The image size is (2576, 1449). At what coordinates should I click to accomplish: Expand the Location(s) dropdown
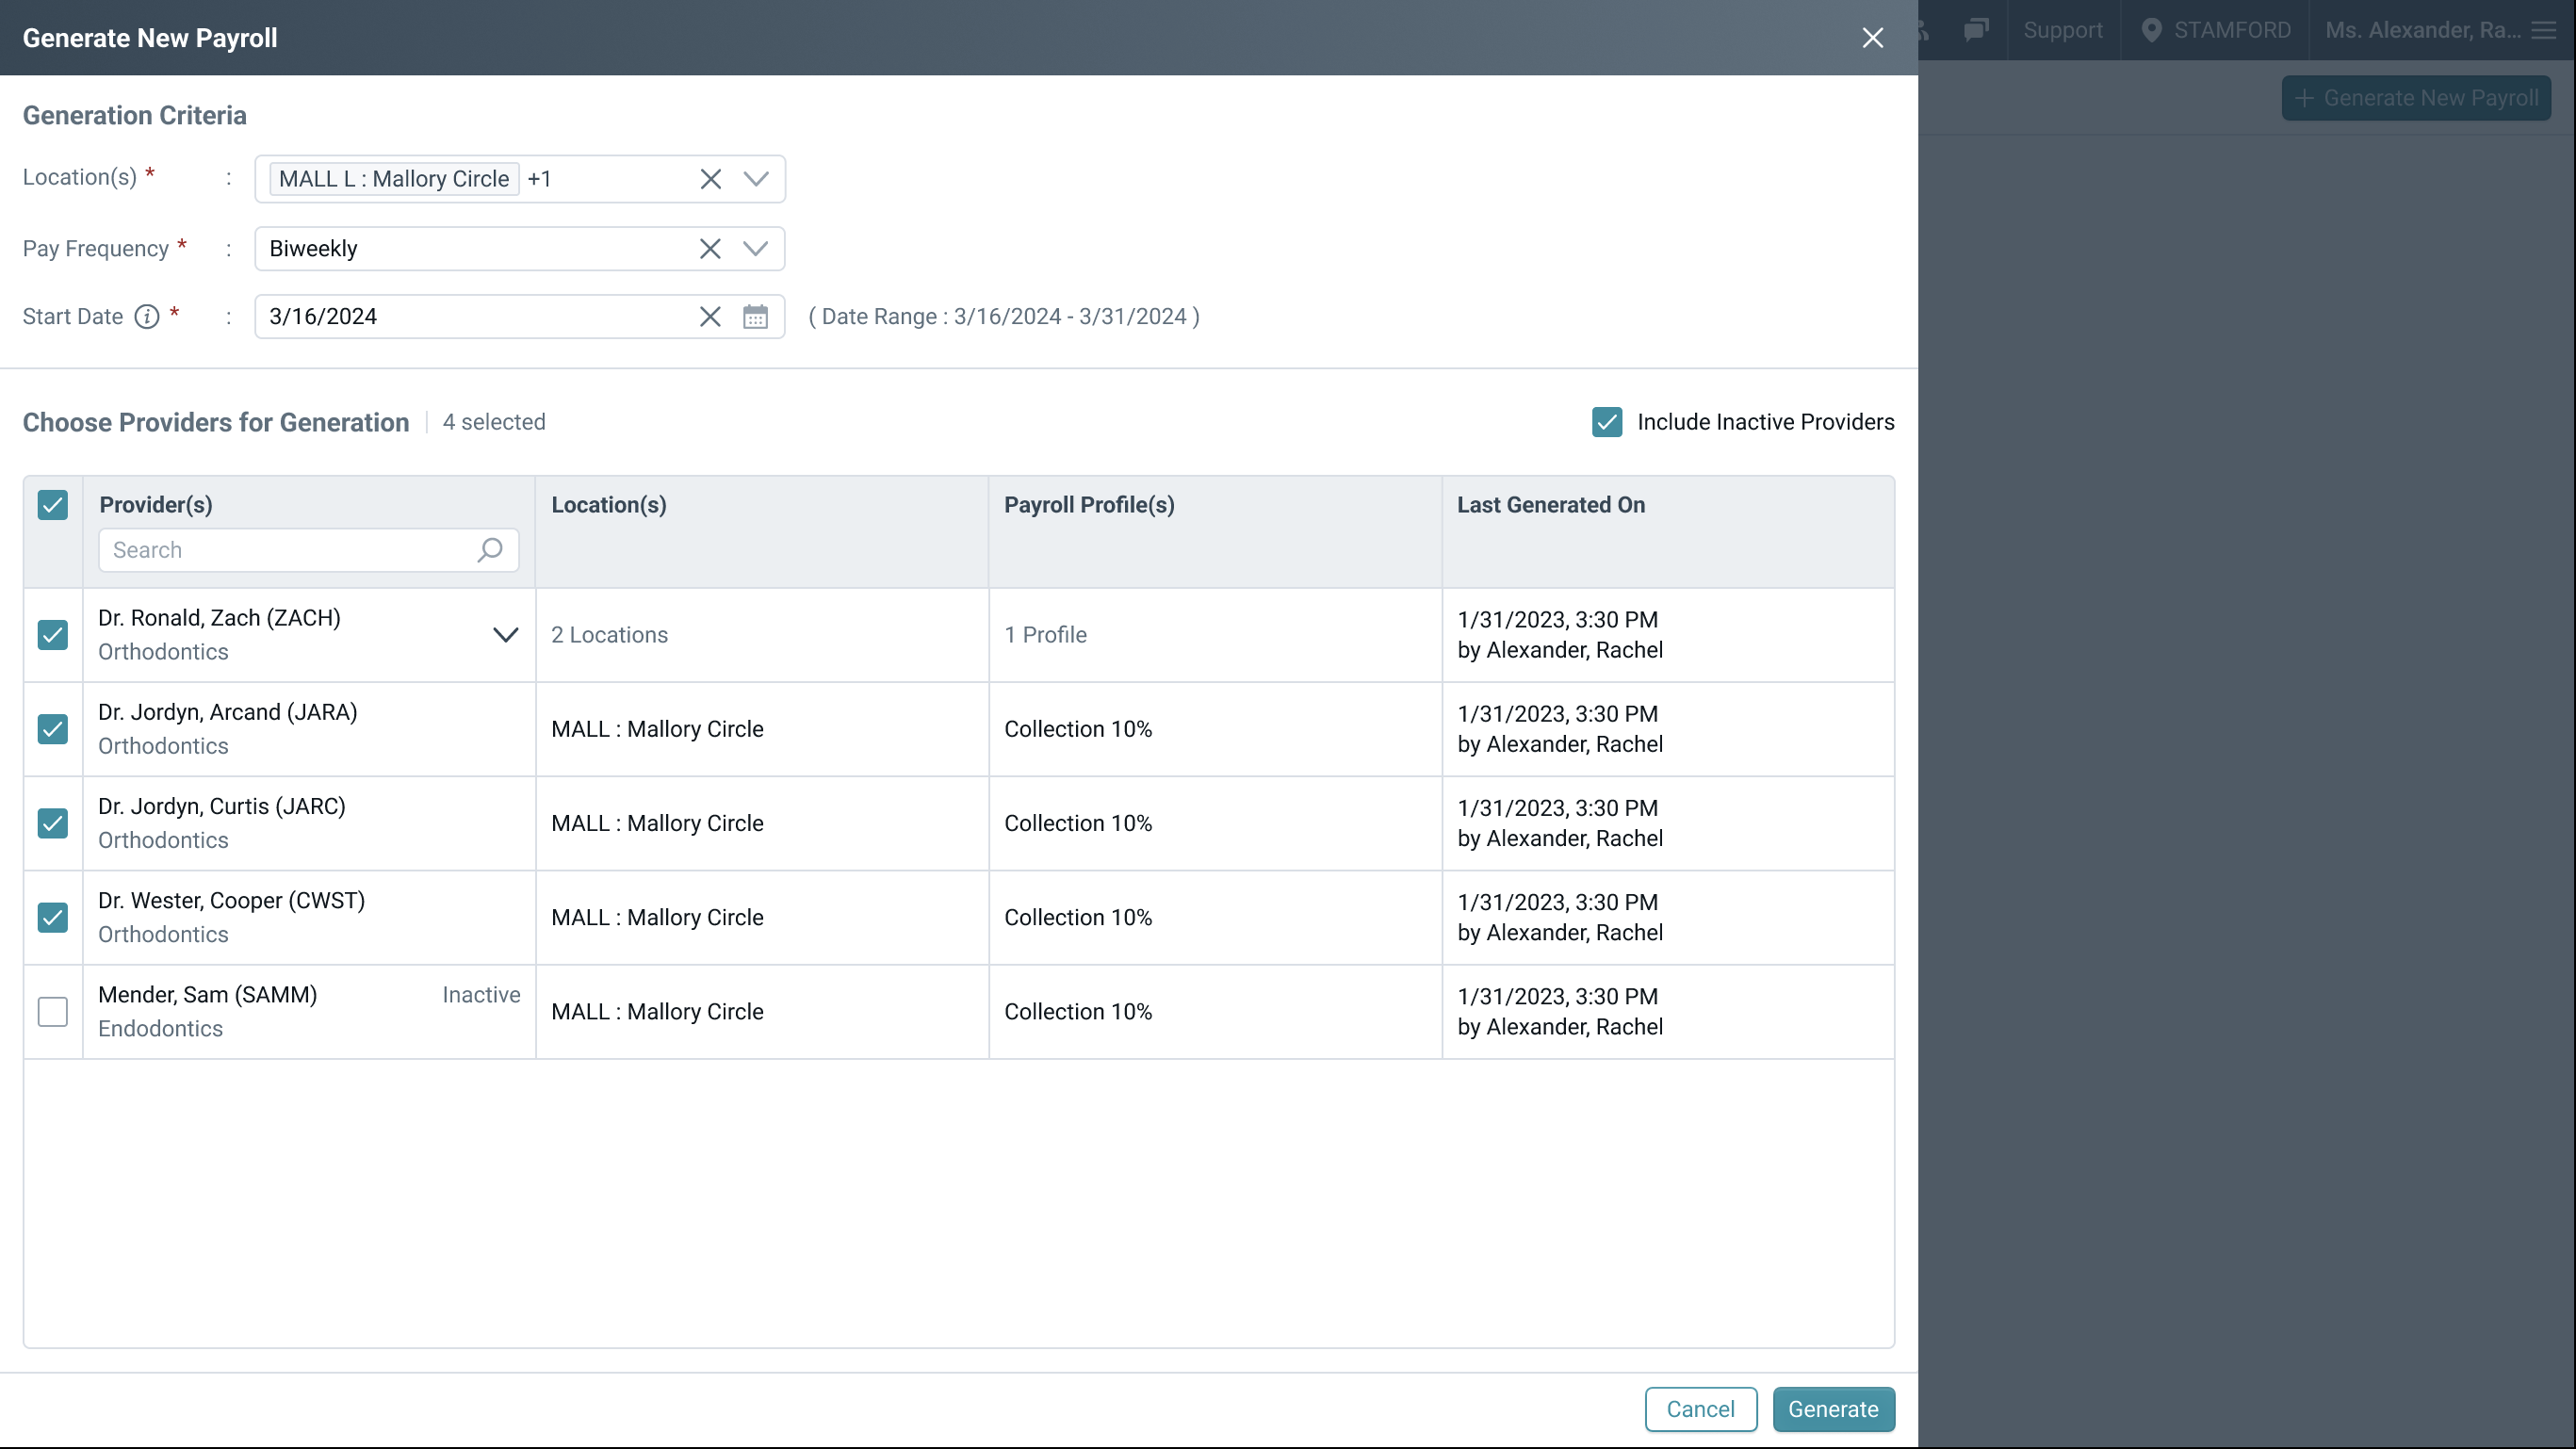click(x=756, y=179)
